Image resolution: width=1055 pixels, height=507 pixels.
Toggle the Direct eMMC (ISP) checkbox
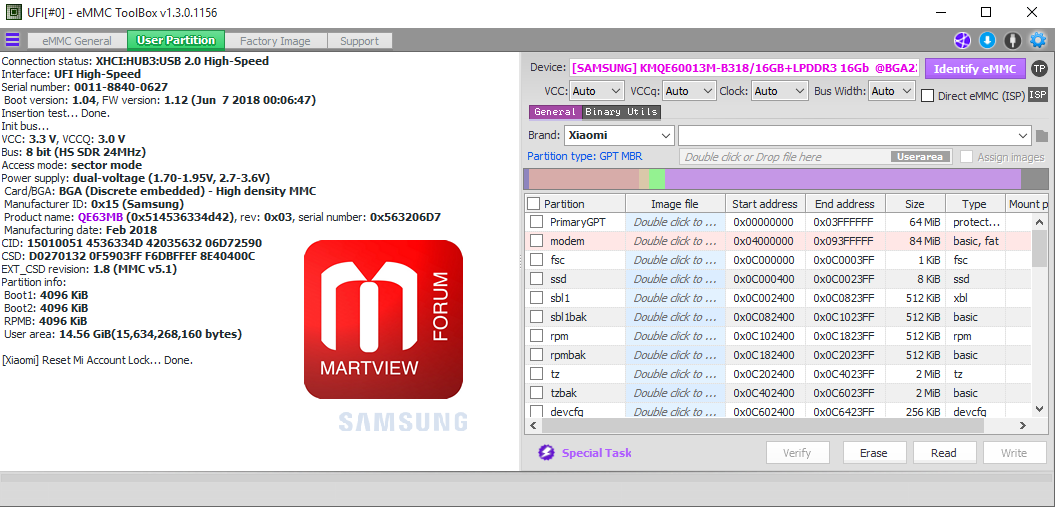point(927,95)
